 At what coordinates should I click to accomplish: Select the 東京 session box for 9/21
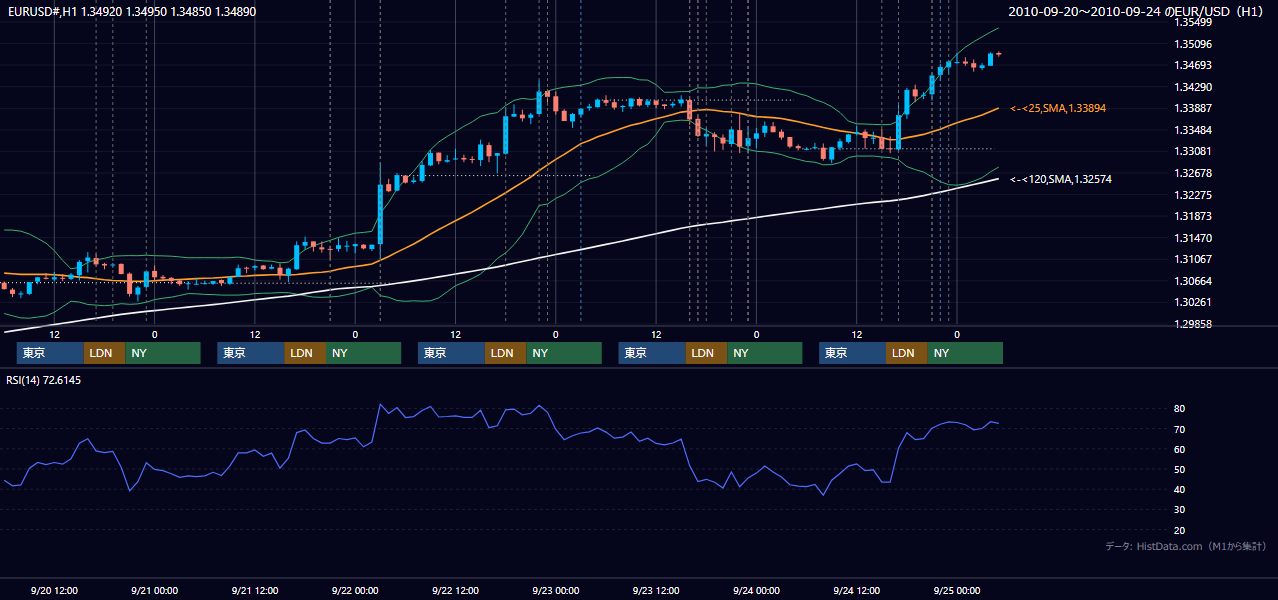point(251,353)
